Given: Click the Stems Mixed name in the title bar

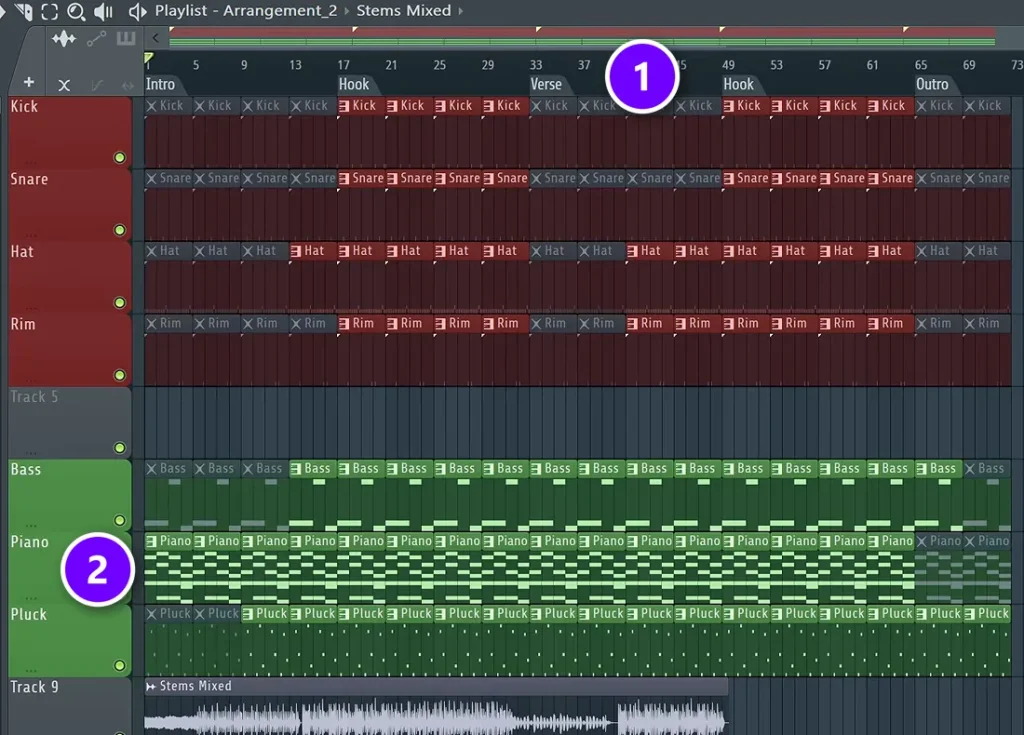Looking at the screenshot, I should click(x=404, y=10).
